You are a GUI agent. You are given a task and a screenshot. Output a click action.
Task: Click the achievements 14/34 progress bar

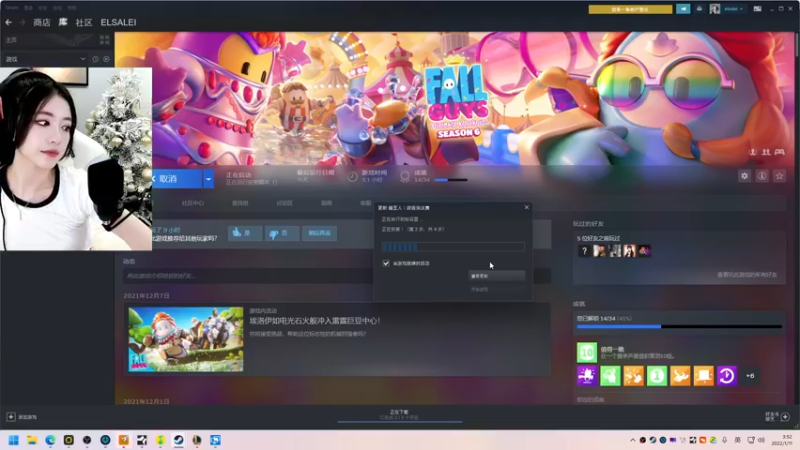pos(679,327)
